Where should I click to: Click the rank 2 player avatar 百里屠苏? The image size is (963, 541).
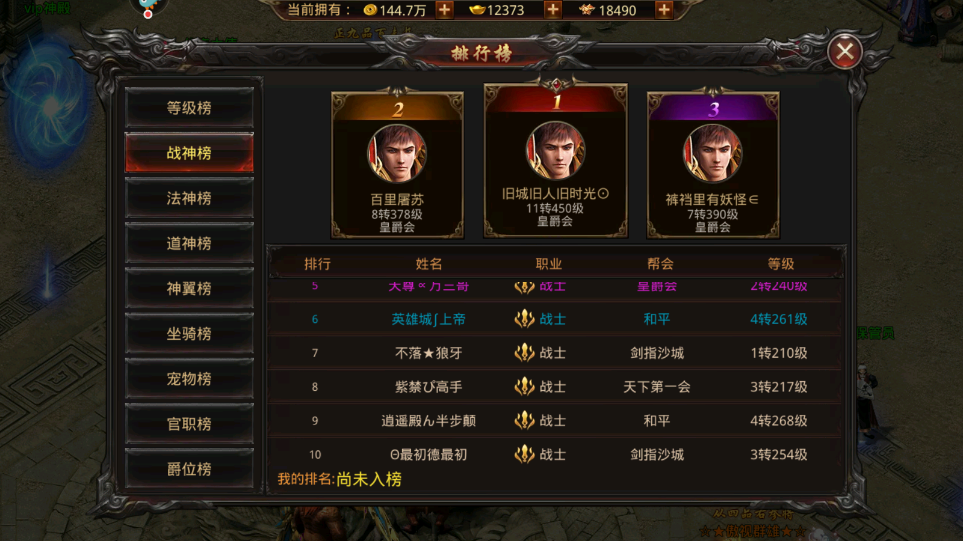point(397,154)
